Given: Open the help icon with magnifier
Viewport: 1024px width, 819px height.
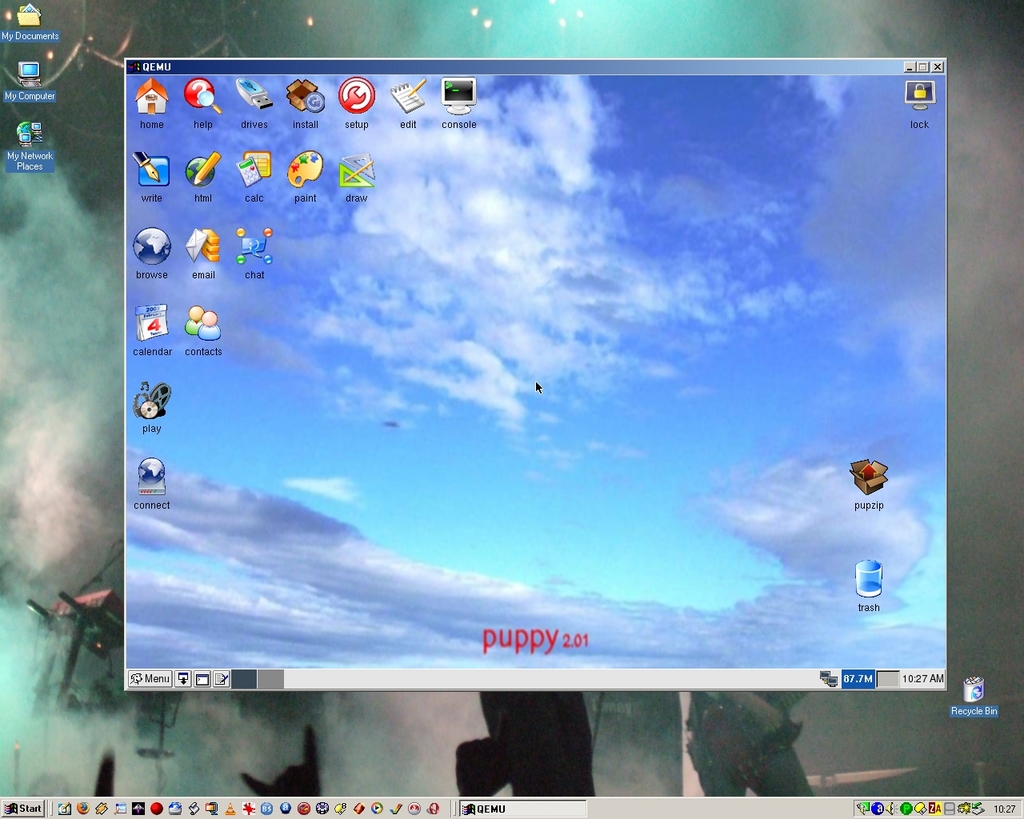Looking at the screenshot, I should pyautogui.click(x=202, y=103).
